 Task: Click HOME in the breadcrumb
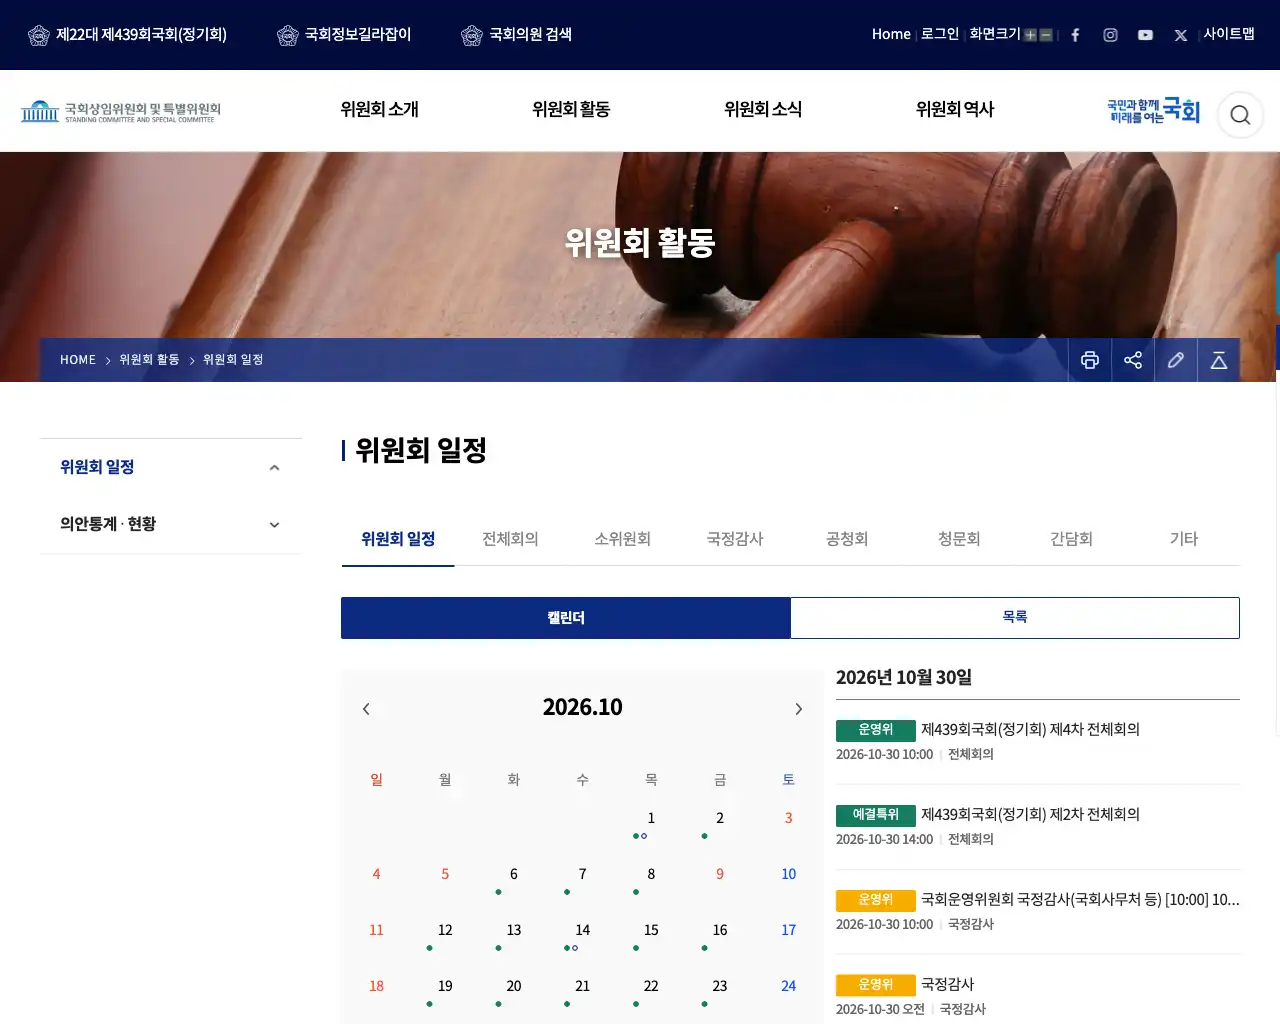pos(78,360)
